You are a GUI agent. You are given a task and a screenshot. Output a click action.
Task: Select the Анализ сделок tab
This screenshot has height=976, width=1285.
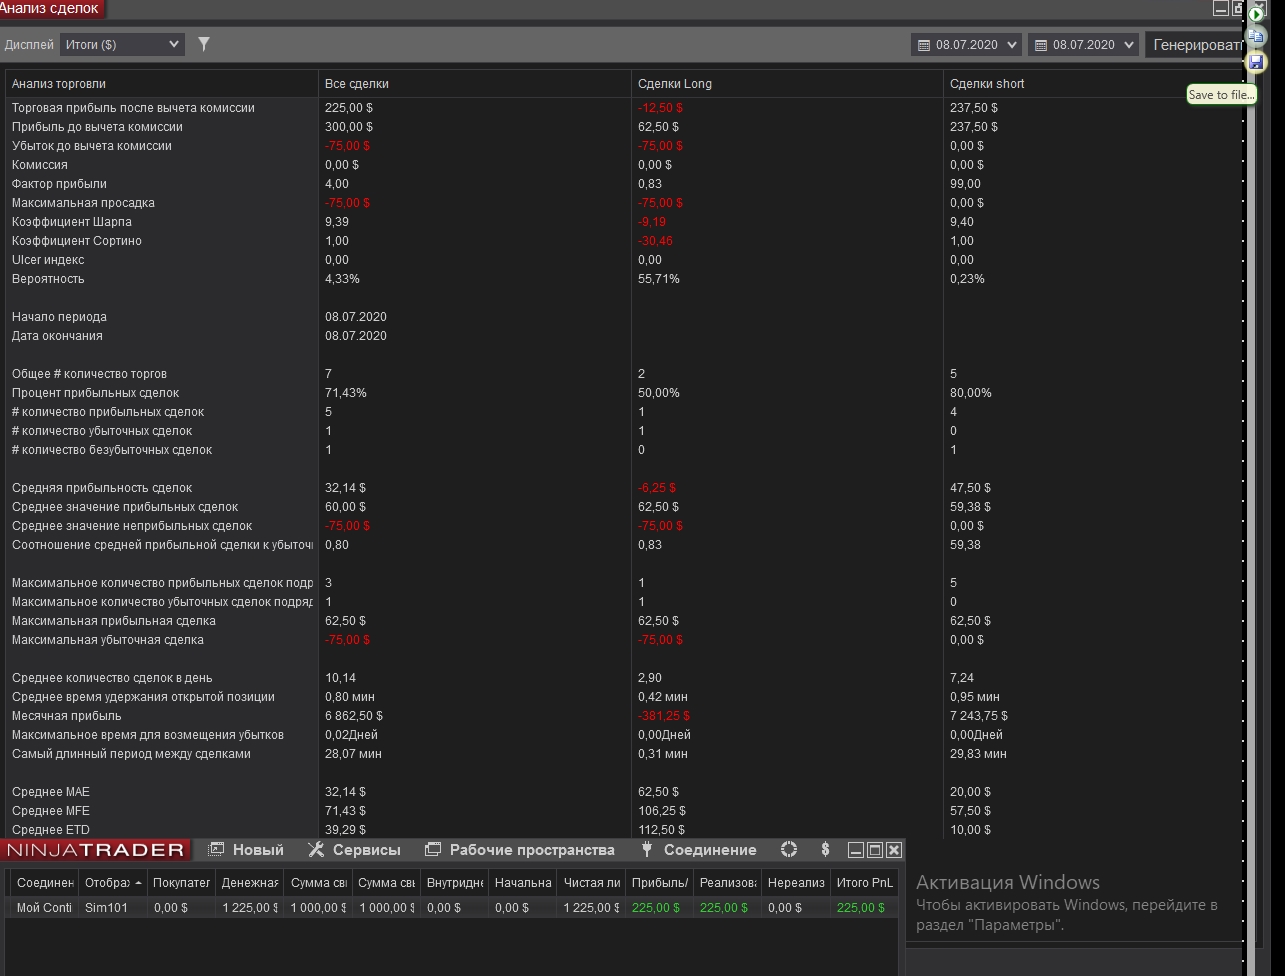point(50,9)
